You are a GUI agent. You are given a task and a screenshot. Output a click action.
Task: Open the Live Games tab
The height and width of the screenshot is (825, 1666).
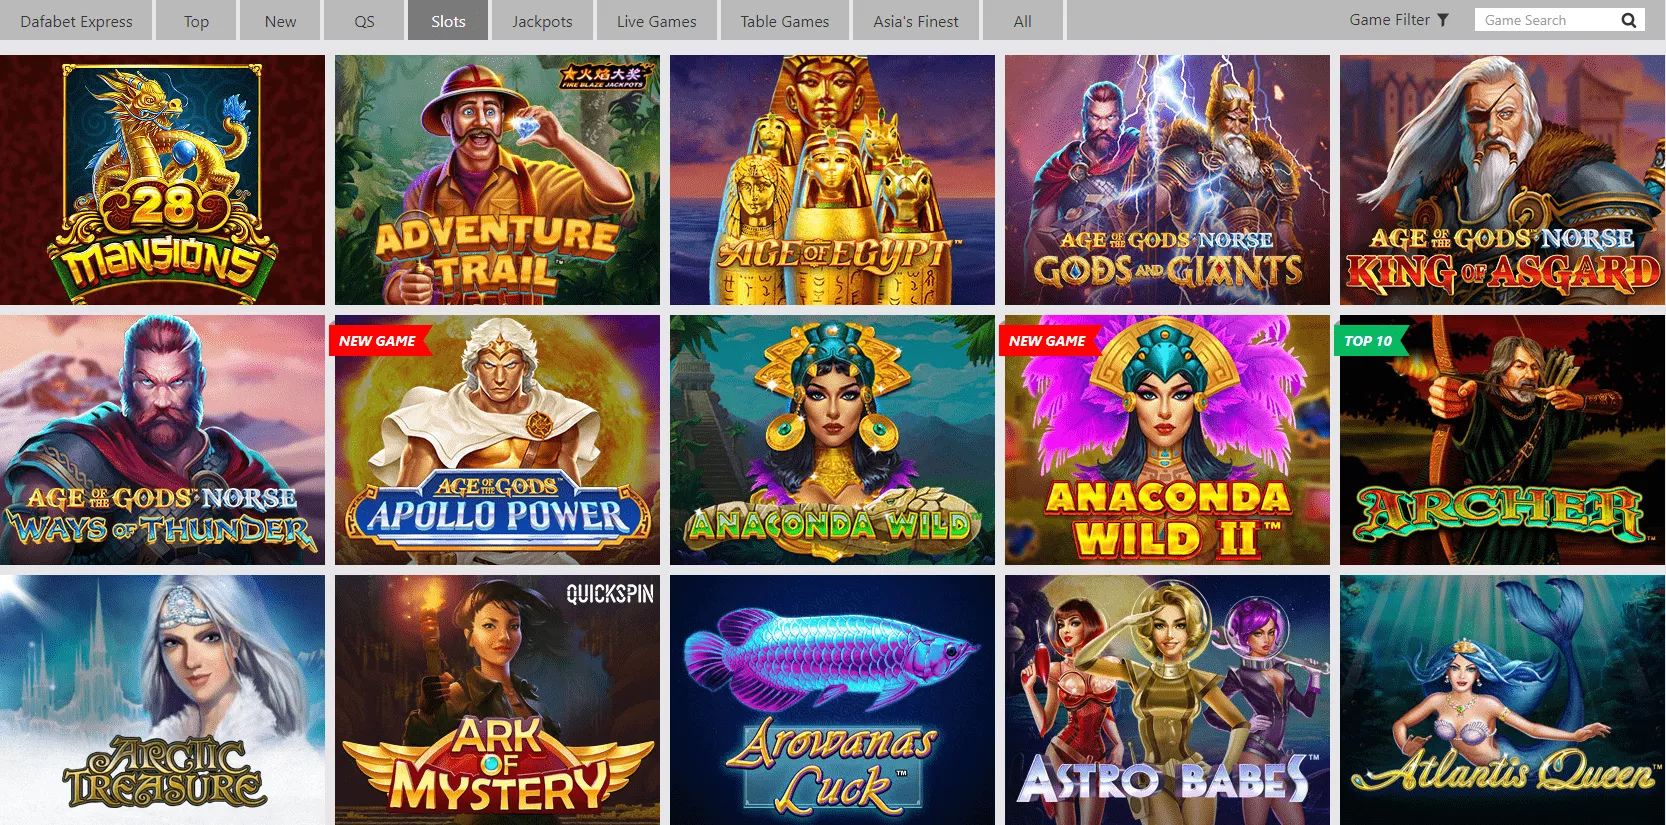656,21
